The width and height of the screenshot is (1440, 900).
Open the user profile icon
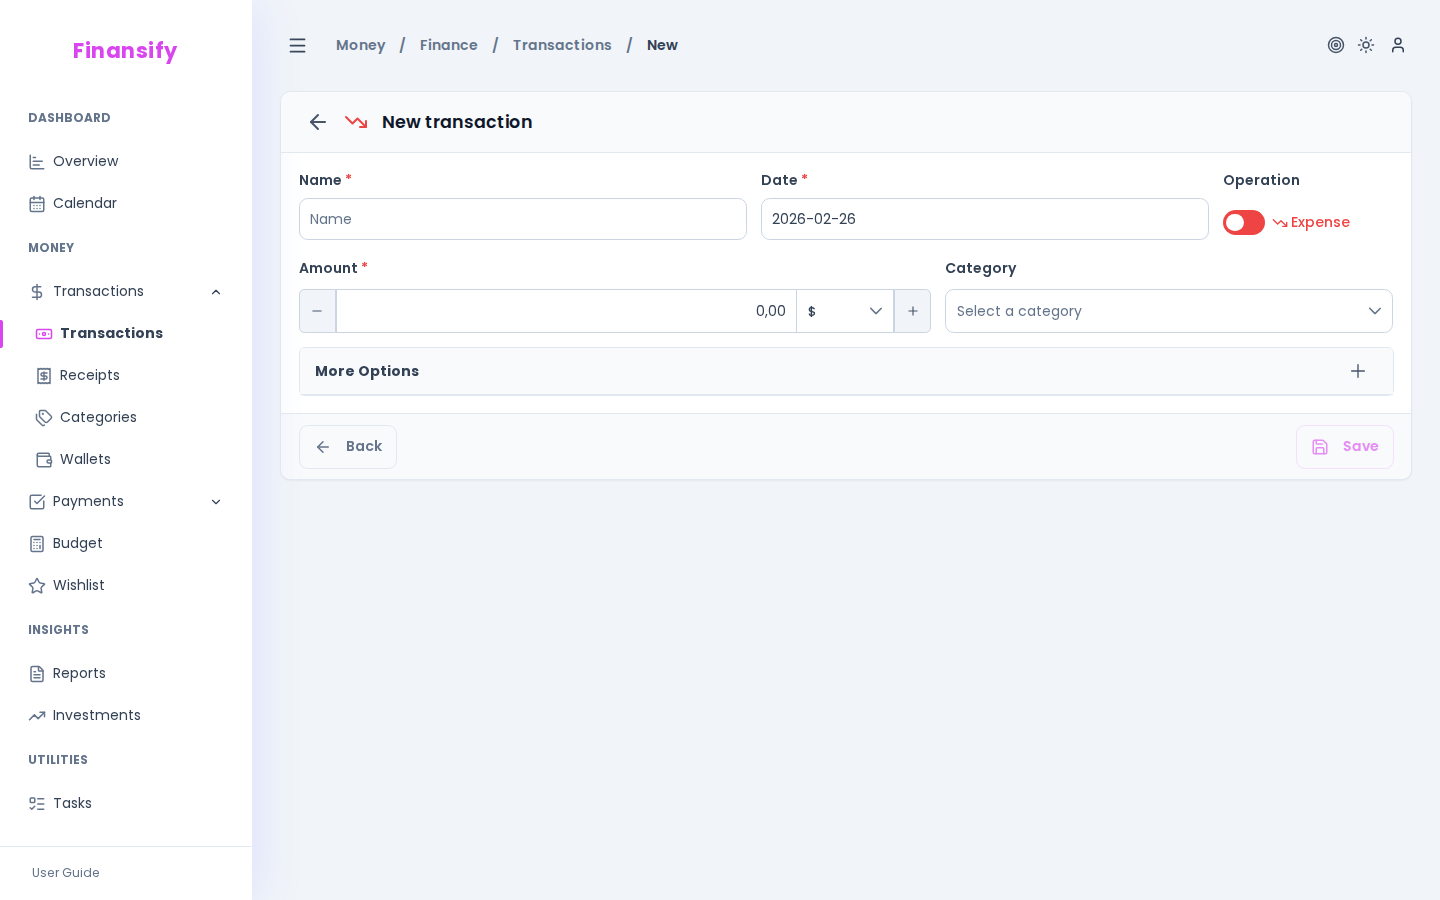coord(1397,45)
